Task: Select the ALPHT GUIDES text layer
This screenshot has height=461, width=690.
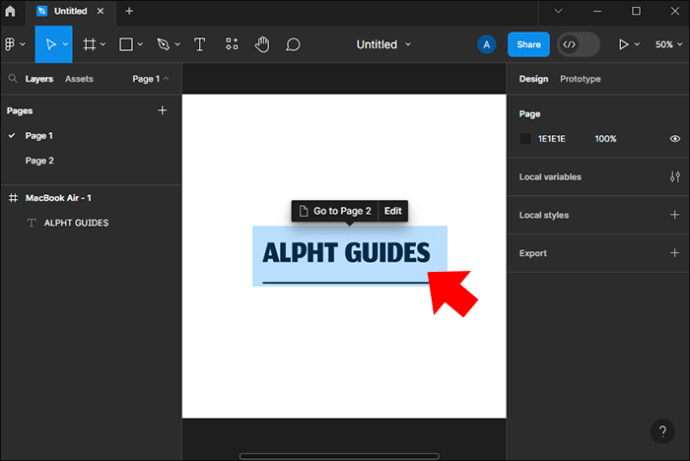Action: (x=76, y=223)
